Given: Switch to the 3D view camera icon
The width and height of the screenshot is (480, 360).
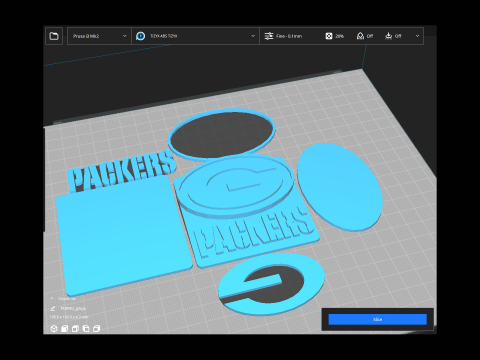Looking at the screenshot, I should point(54,329).
